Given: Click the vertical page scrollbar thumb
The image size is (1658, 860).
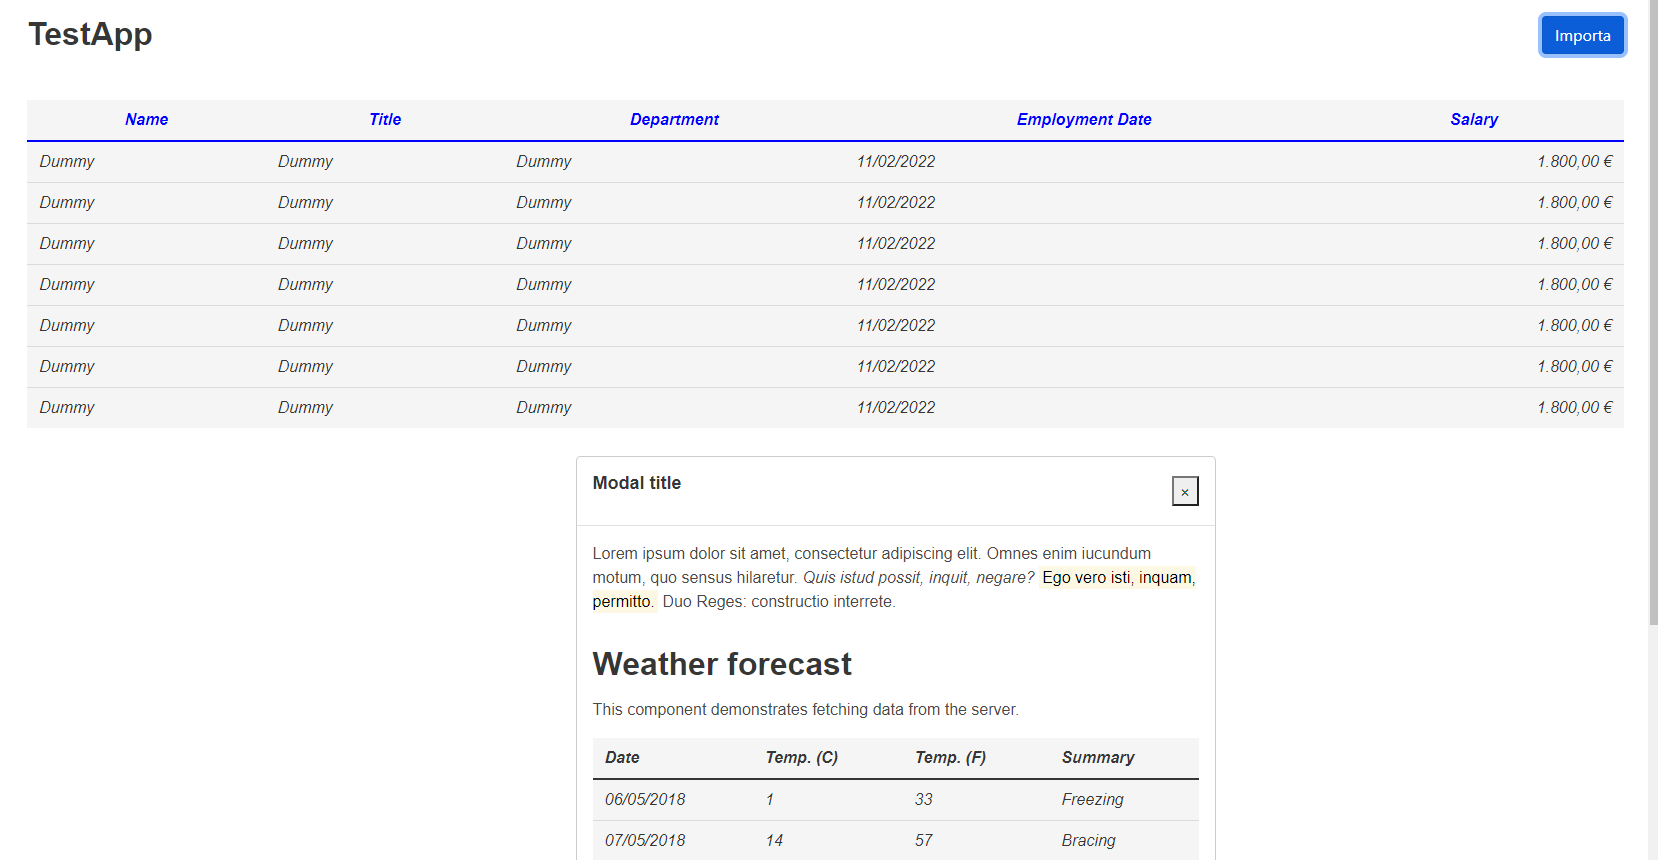Looking at the screenshot, I should pyautogui.click(x=1653, y=312).
